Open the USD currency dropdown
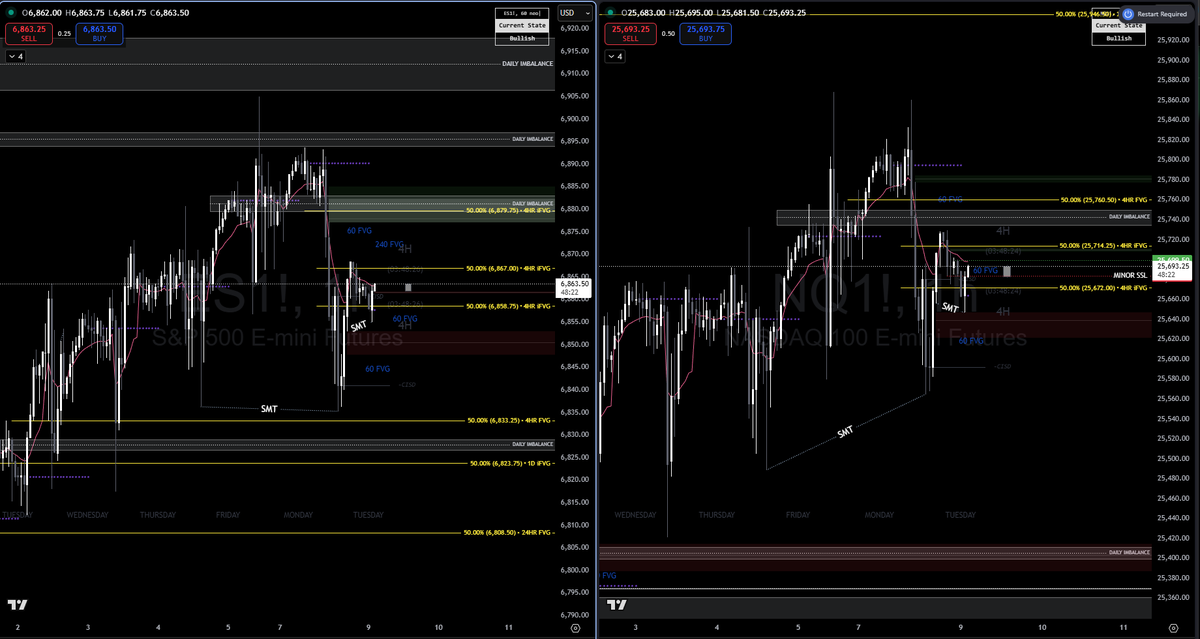 point(575,12)
